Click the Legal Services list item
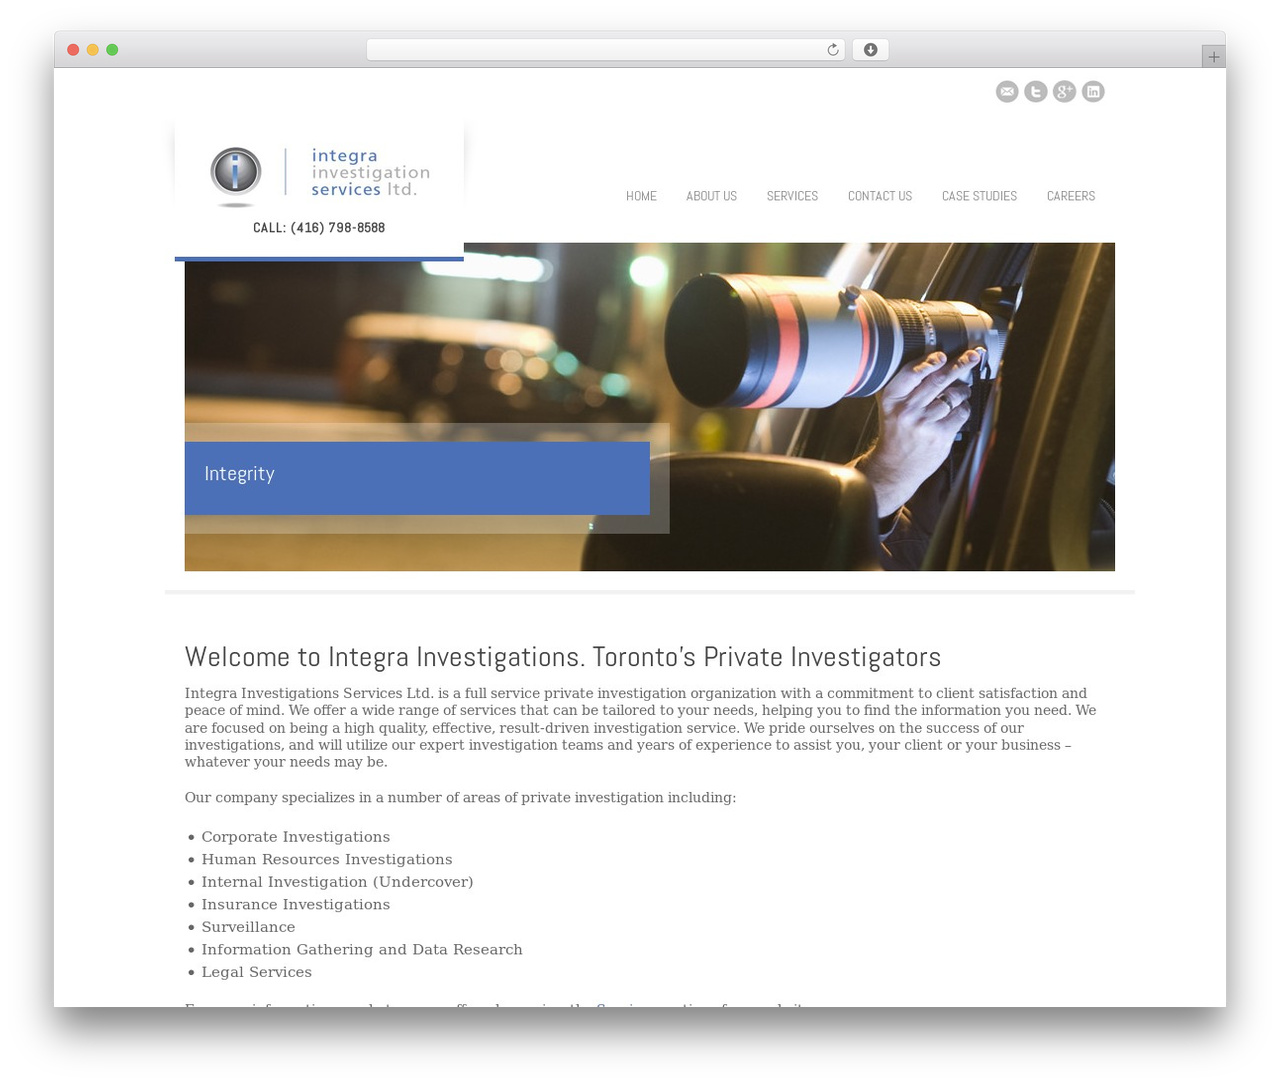The height and width of the screenshot is (1084, 1280). (x=256, y=972)
